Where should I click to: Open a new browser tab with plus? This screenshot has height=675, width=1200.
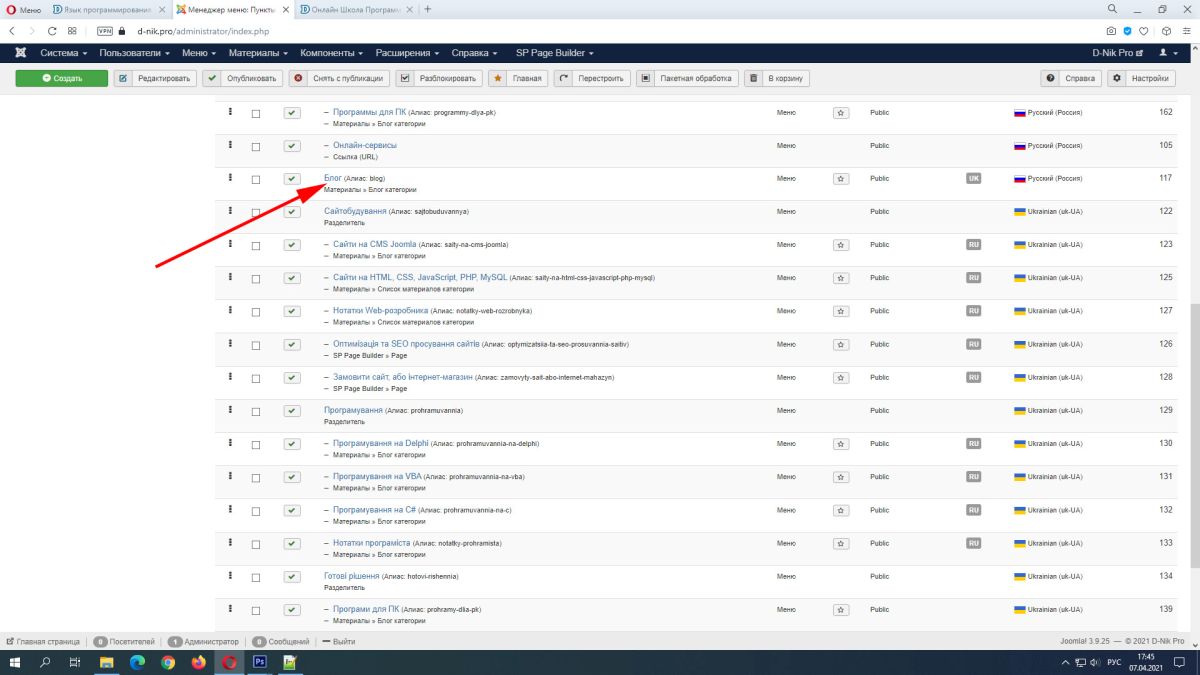(428, 9)
